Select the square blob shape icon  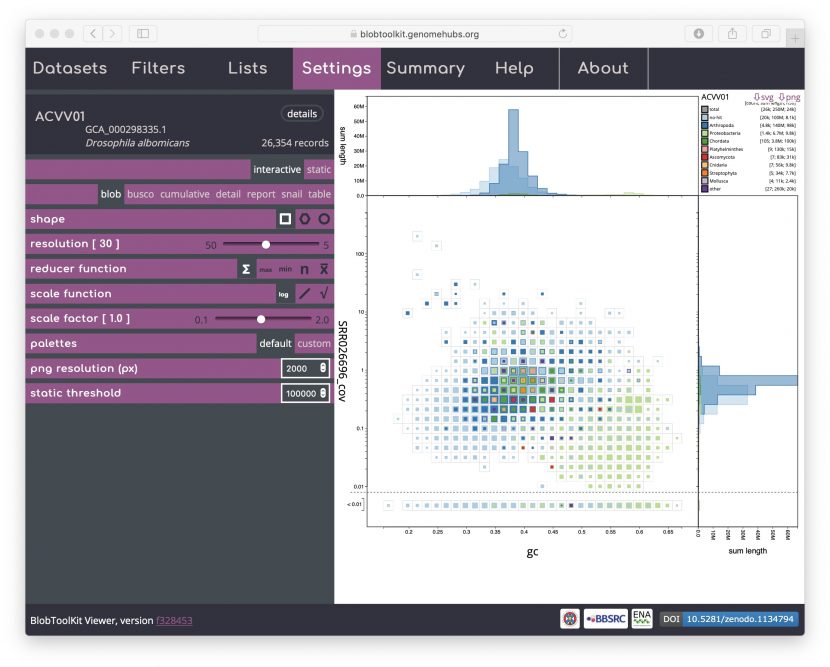pos(285,218)
